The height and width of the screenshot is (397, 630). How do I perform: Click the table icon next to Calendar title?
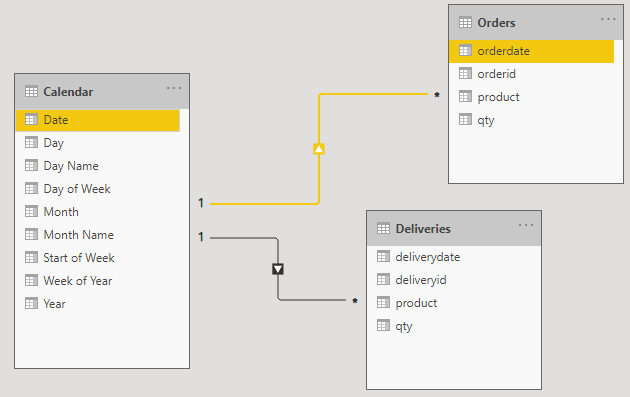[31, 92]
